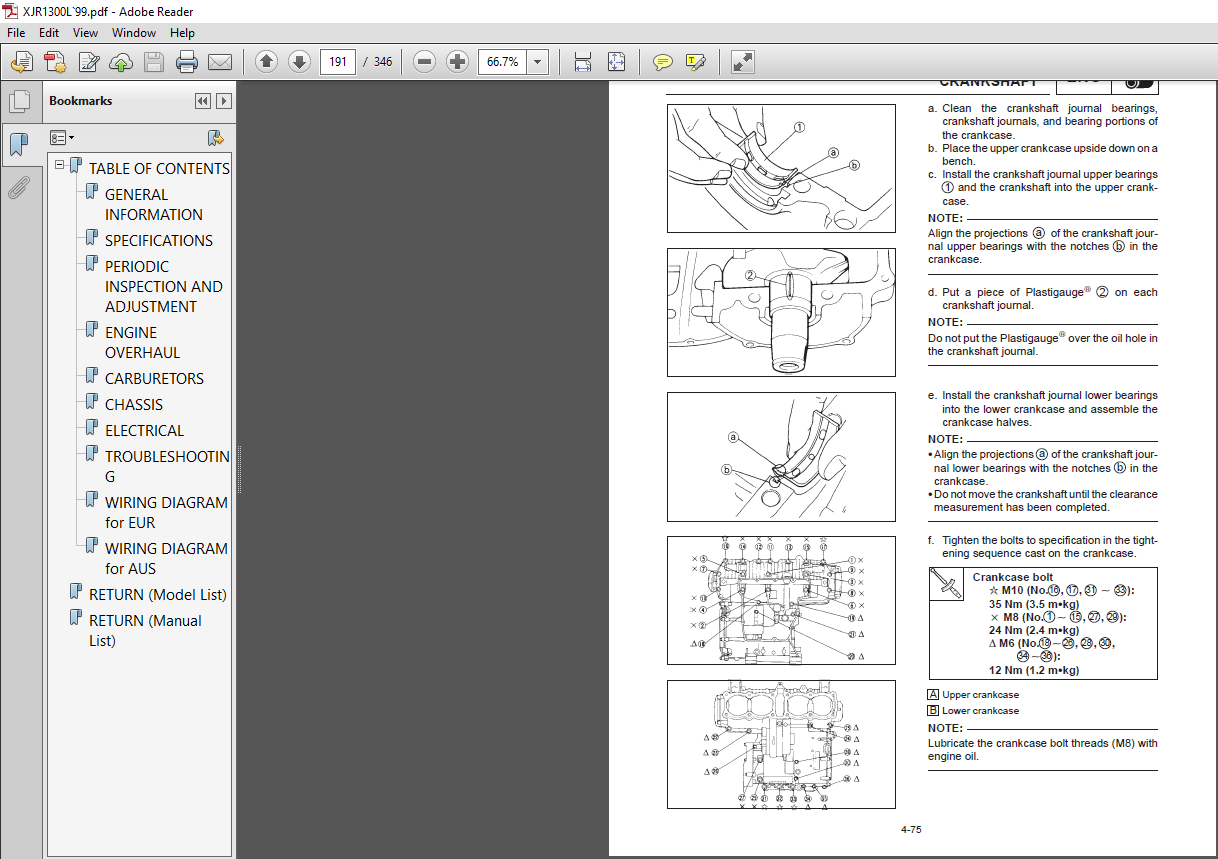Image resolution: width=1218 pixels, height=859 pixels.
Task: Go to next page with down arrow
Action: (299, 62)
